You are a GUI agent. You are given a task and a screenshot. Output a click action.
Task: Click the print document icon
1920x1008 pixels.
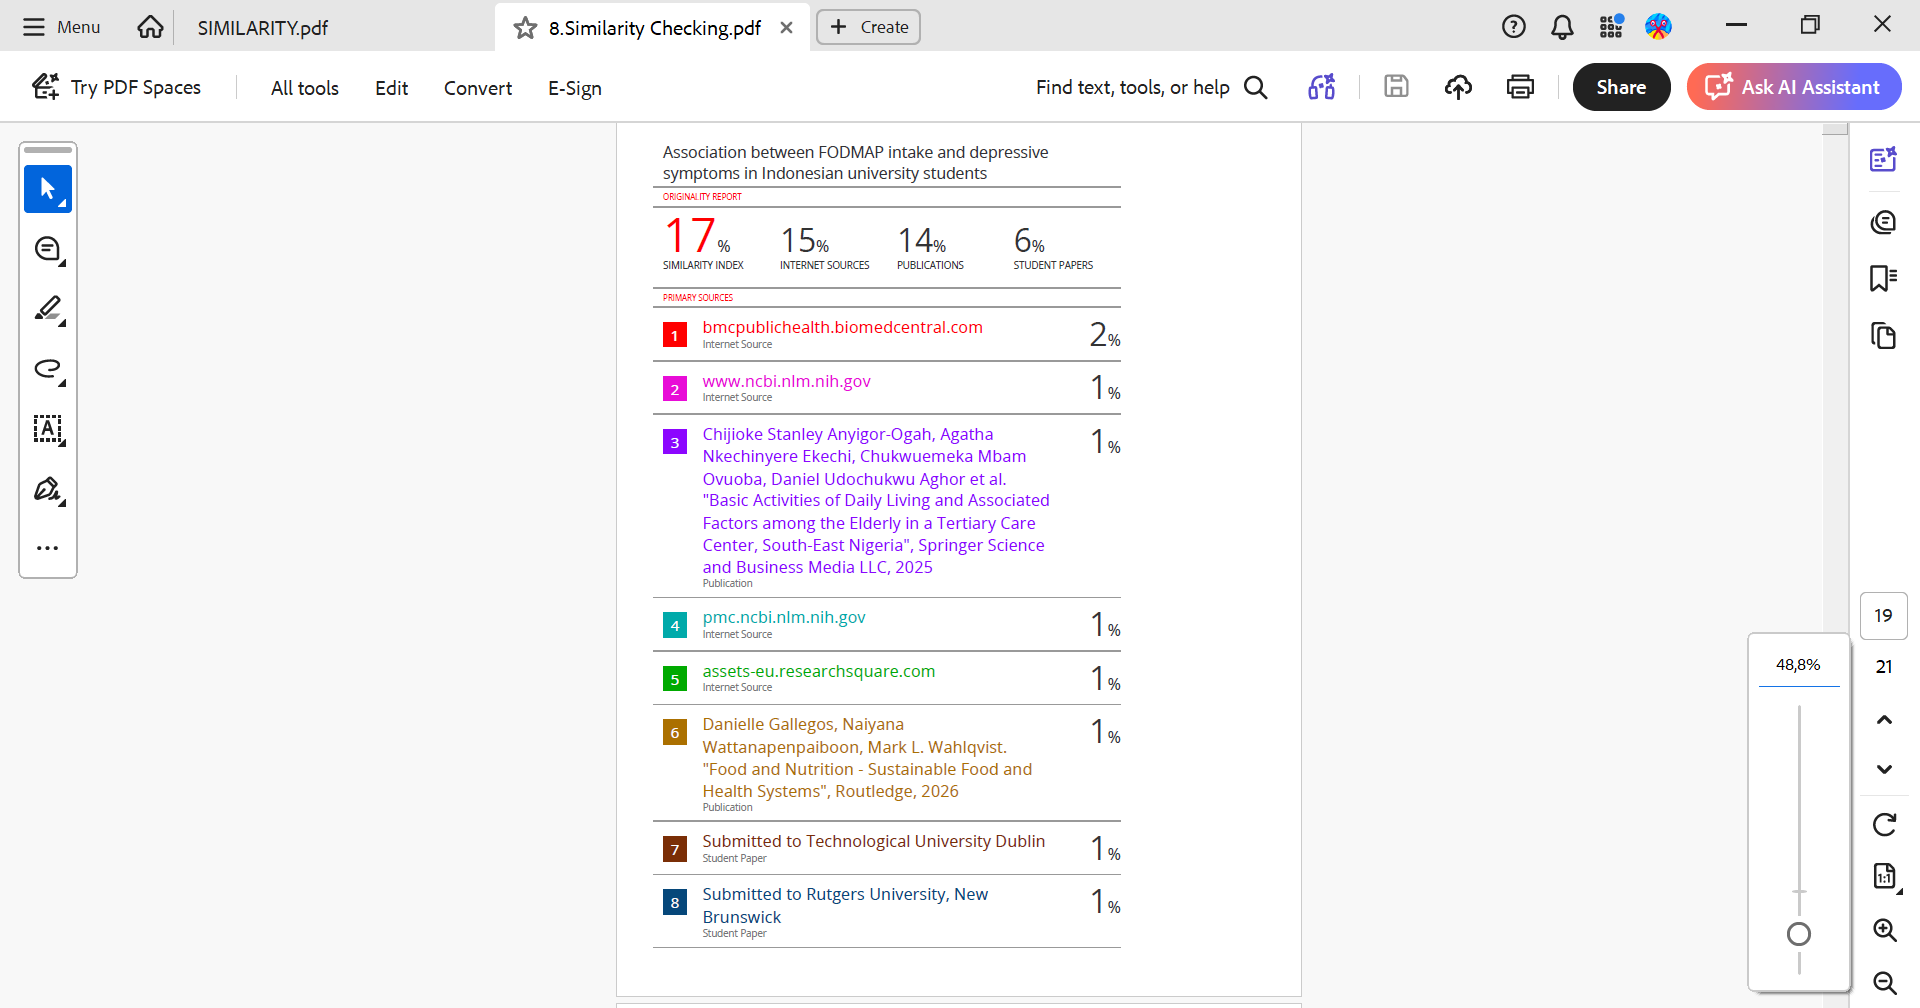tap(1520, 87)
